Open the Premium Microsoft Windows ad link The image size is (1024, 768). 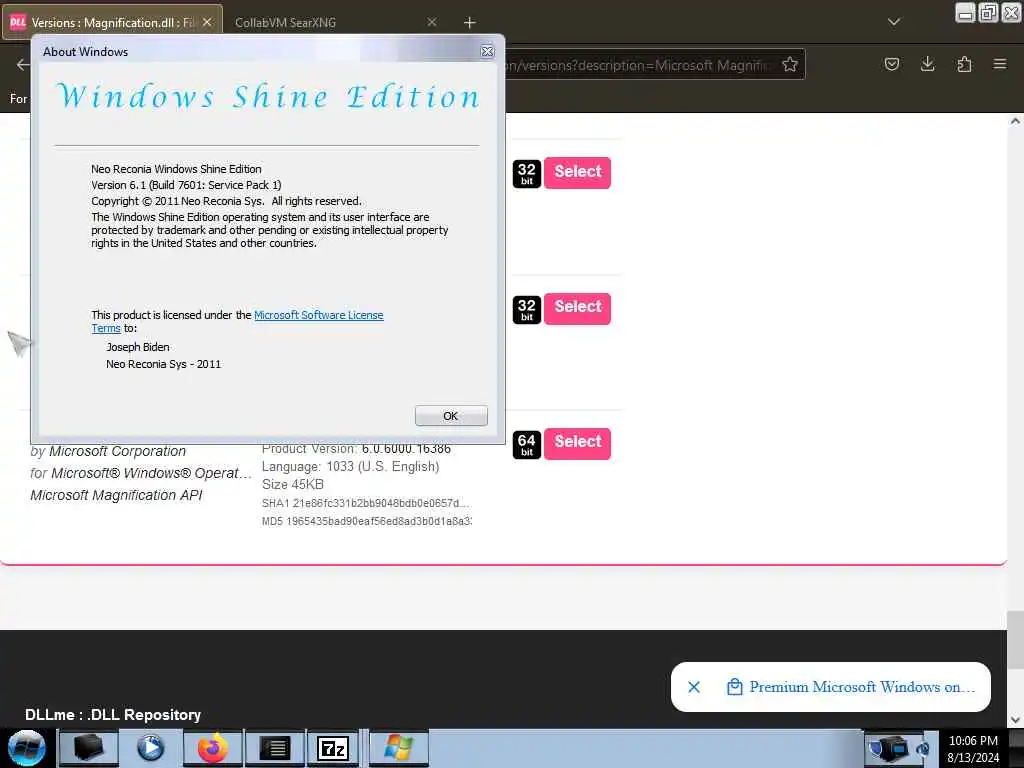tap(861, 687)
